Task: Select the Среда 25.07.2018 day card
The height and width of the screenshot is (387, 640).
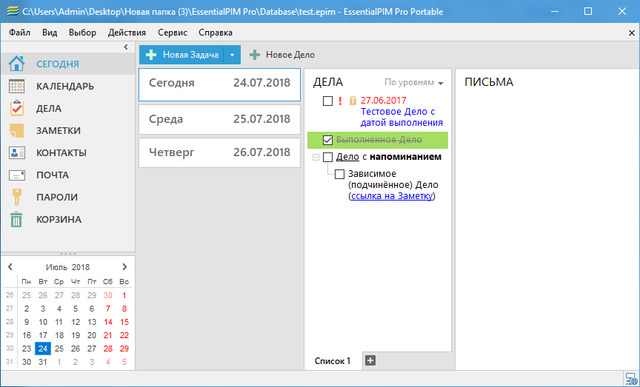Action: pyautogui.click(x=220, y=119)
